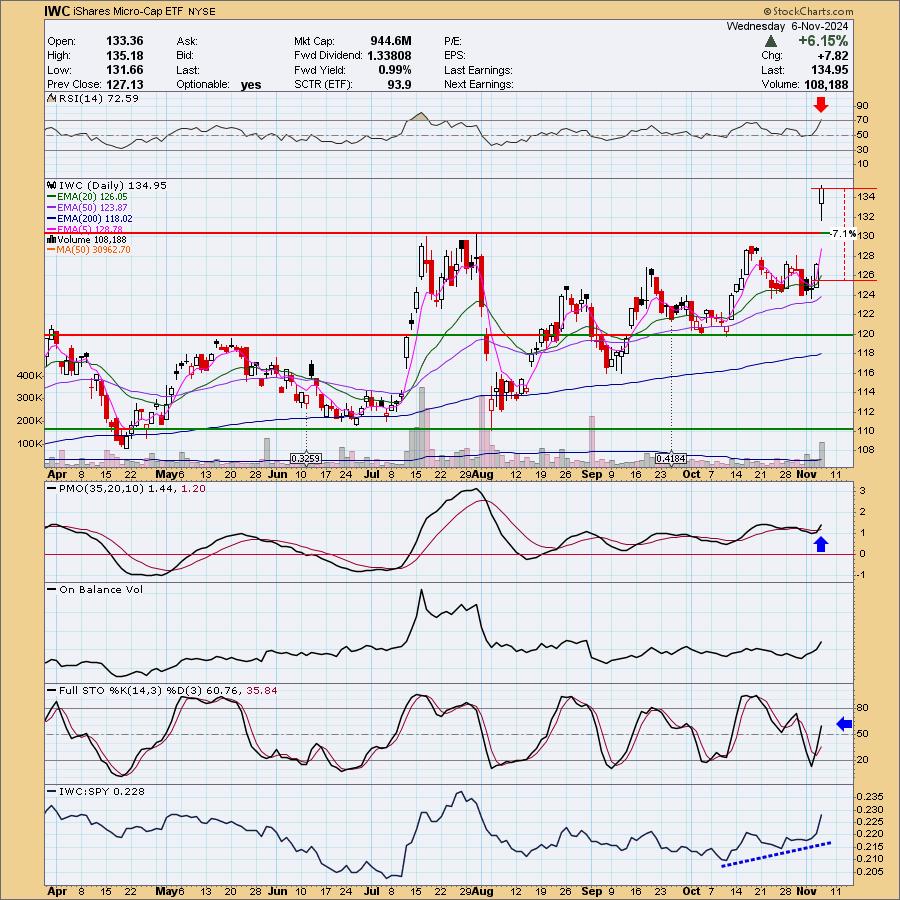The width and height of the screenshot is (900, 900).
Task: Click the Fwd Yield value 0.99%
Action: tap(395, 70)
